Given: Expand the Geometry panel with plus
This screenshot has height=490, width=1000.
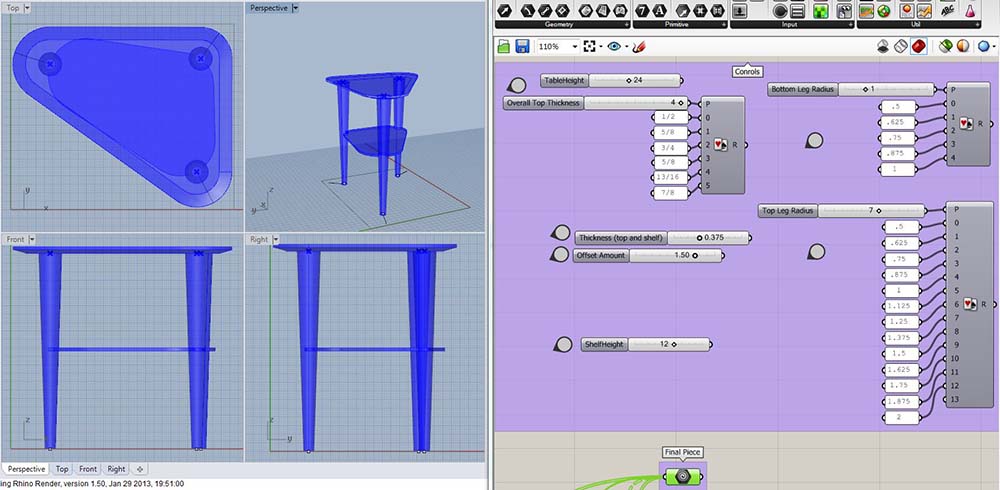Looking at the screenshot, I should (x=626, y=24).
